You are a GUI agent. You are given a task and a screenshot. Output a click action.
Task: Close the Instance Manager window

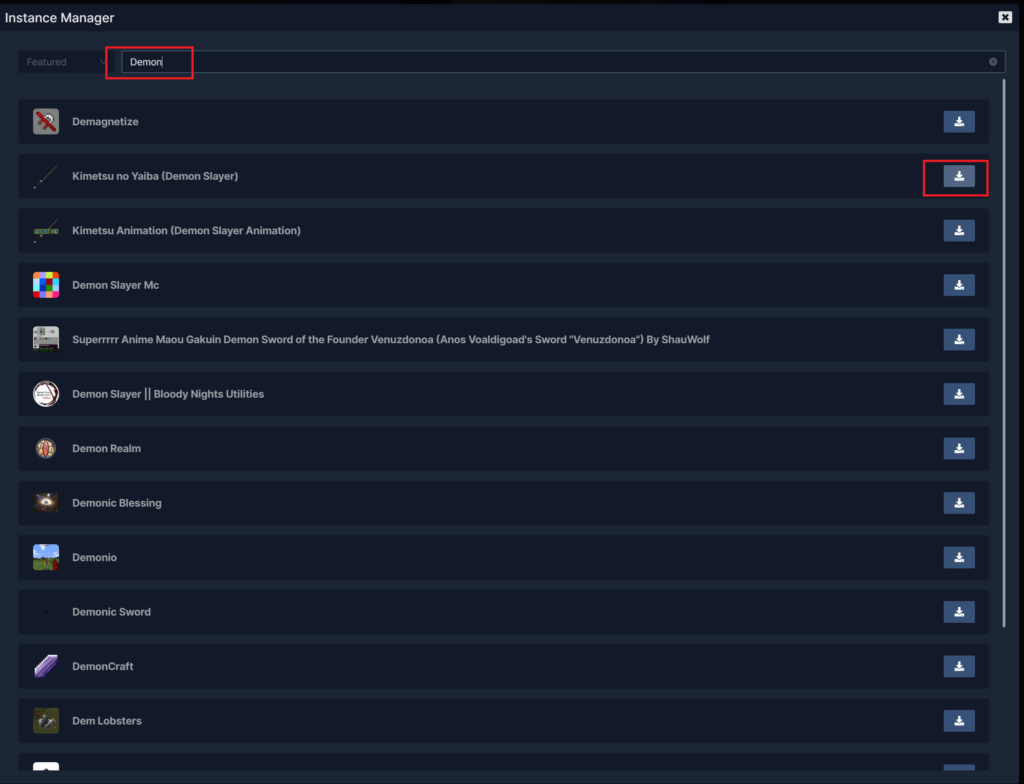pyautogui.click(x=1004, y=17)
